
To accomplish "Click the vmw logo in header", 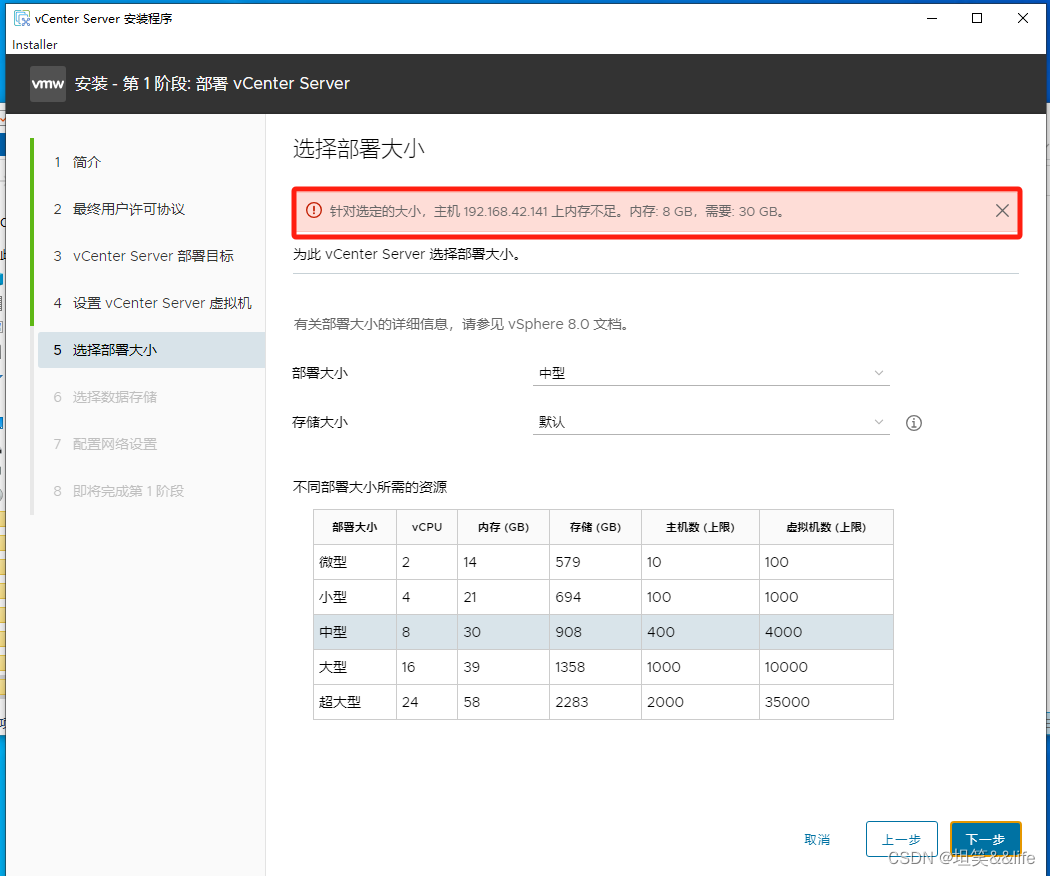I will 48,84.
